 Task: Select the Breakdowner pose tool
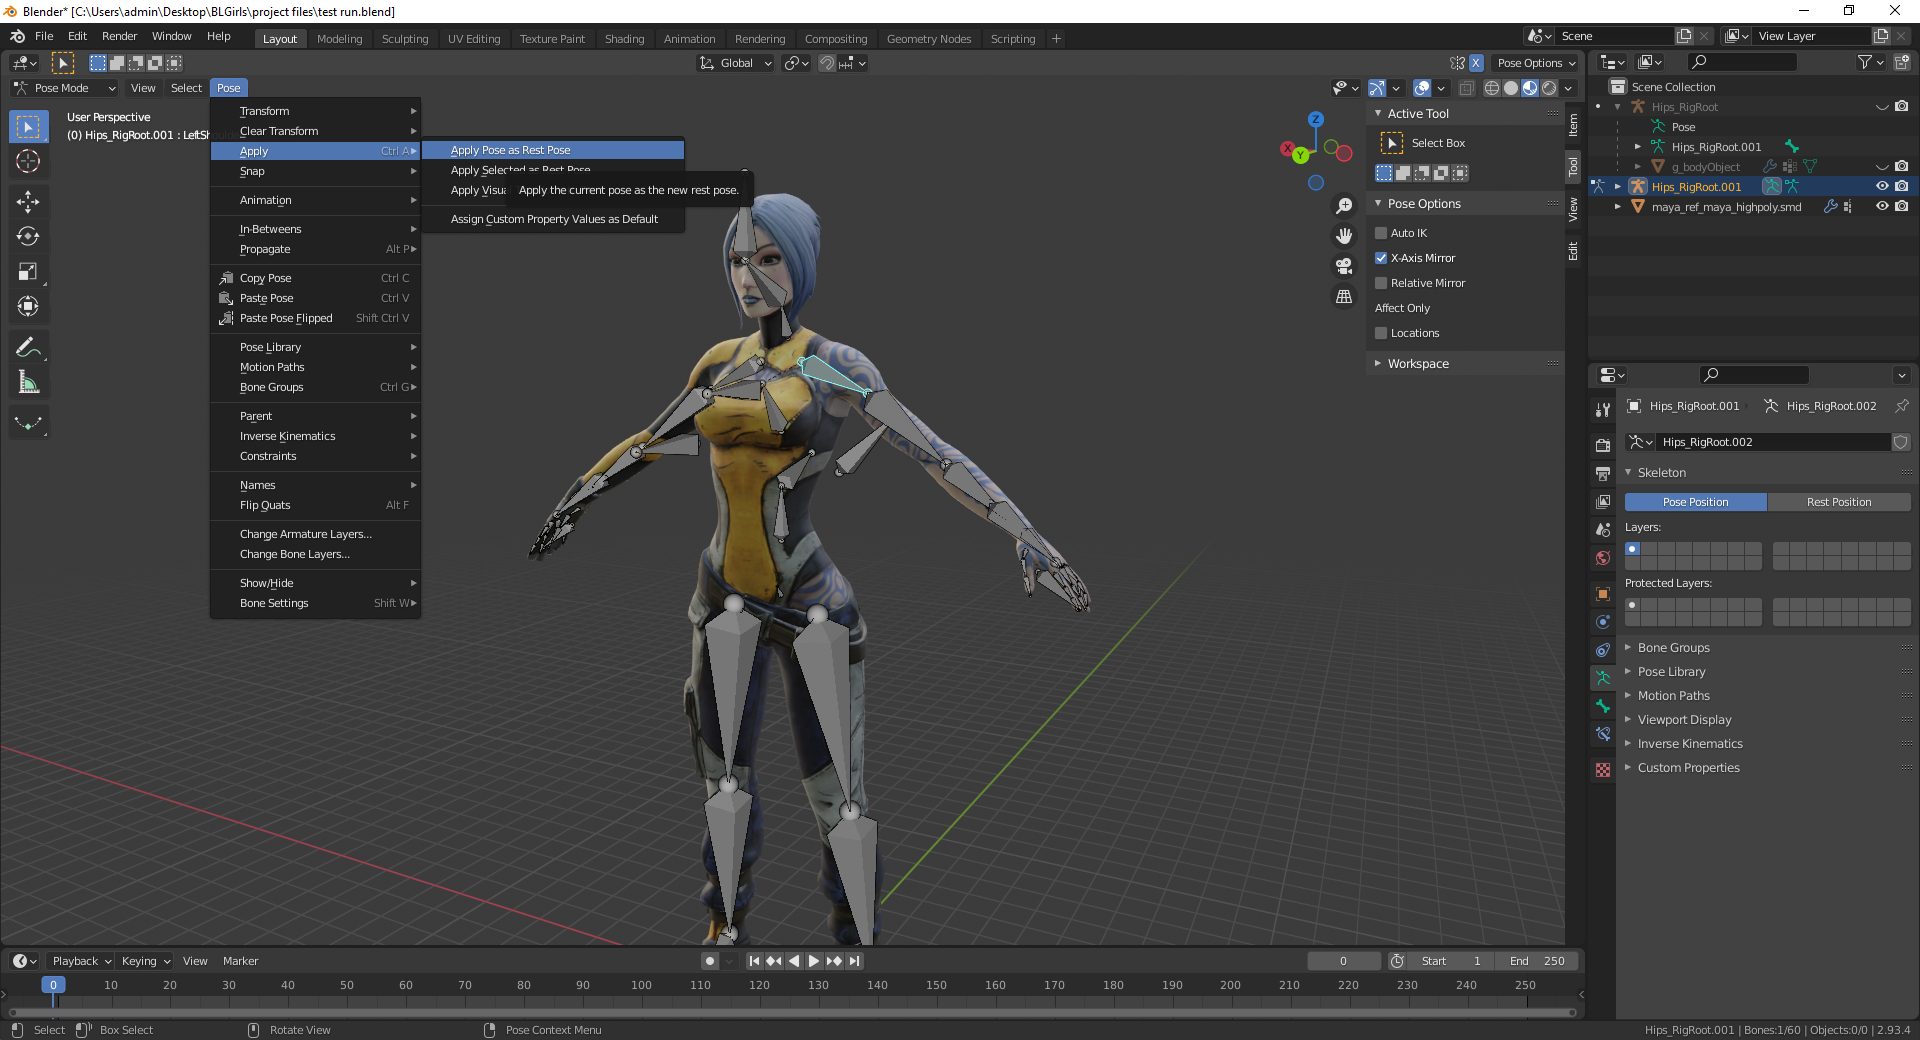tap(28, 424)
